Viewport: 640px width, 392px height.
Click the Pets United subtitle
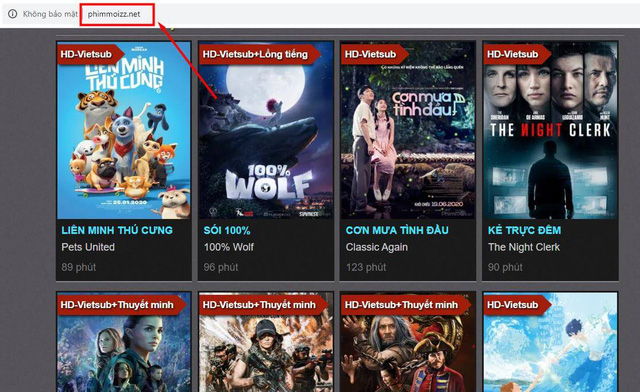coord(88,247)
